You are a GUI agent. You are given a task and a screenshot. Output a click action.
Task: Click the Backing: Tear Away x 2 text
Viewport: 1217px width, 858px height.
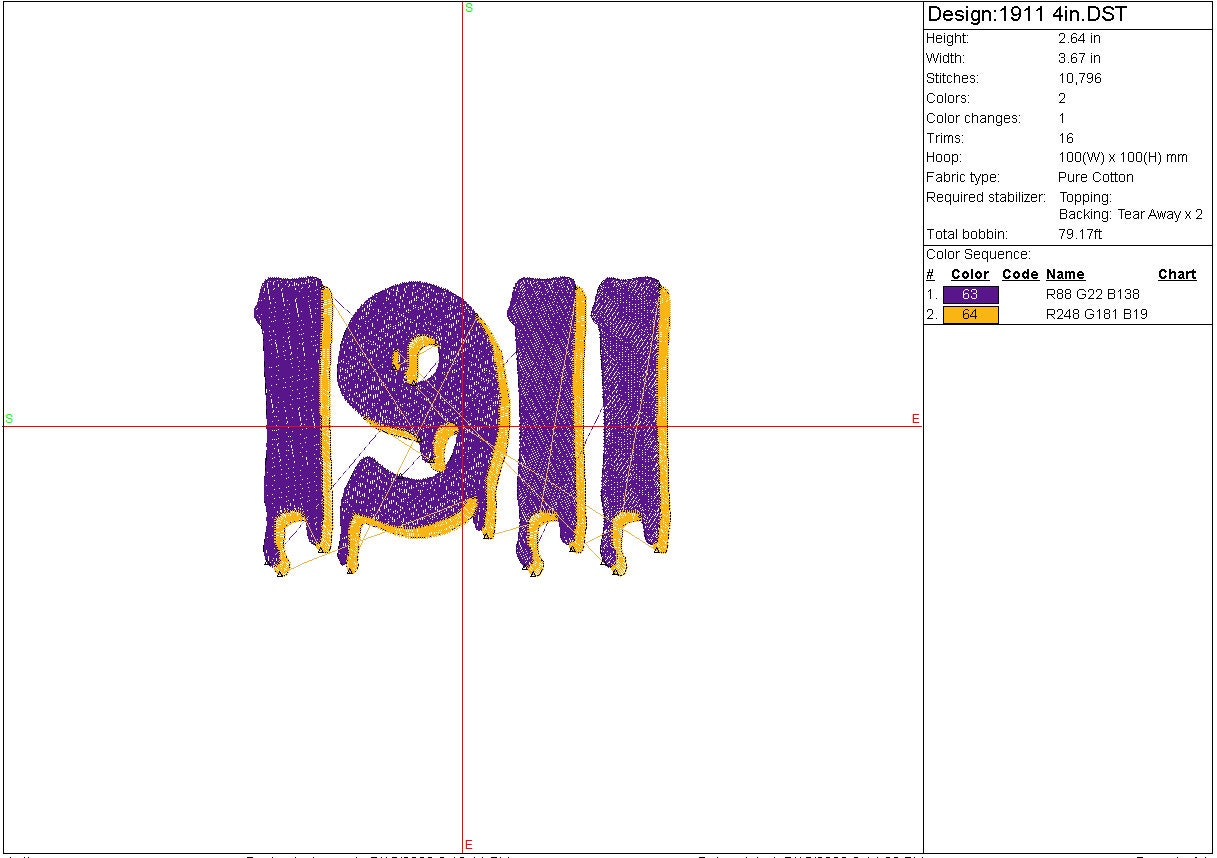click(1130, 215)
